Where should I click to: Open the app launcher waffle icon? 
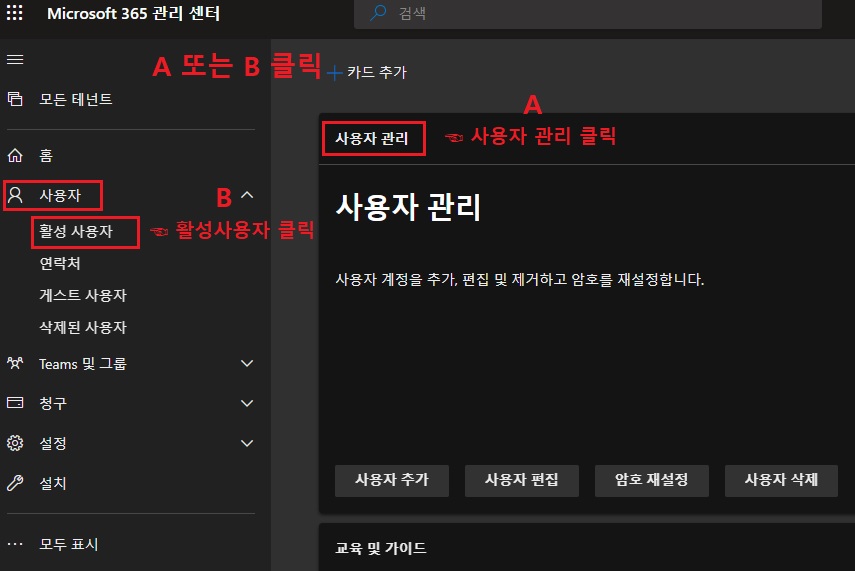[15, 13]
